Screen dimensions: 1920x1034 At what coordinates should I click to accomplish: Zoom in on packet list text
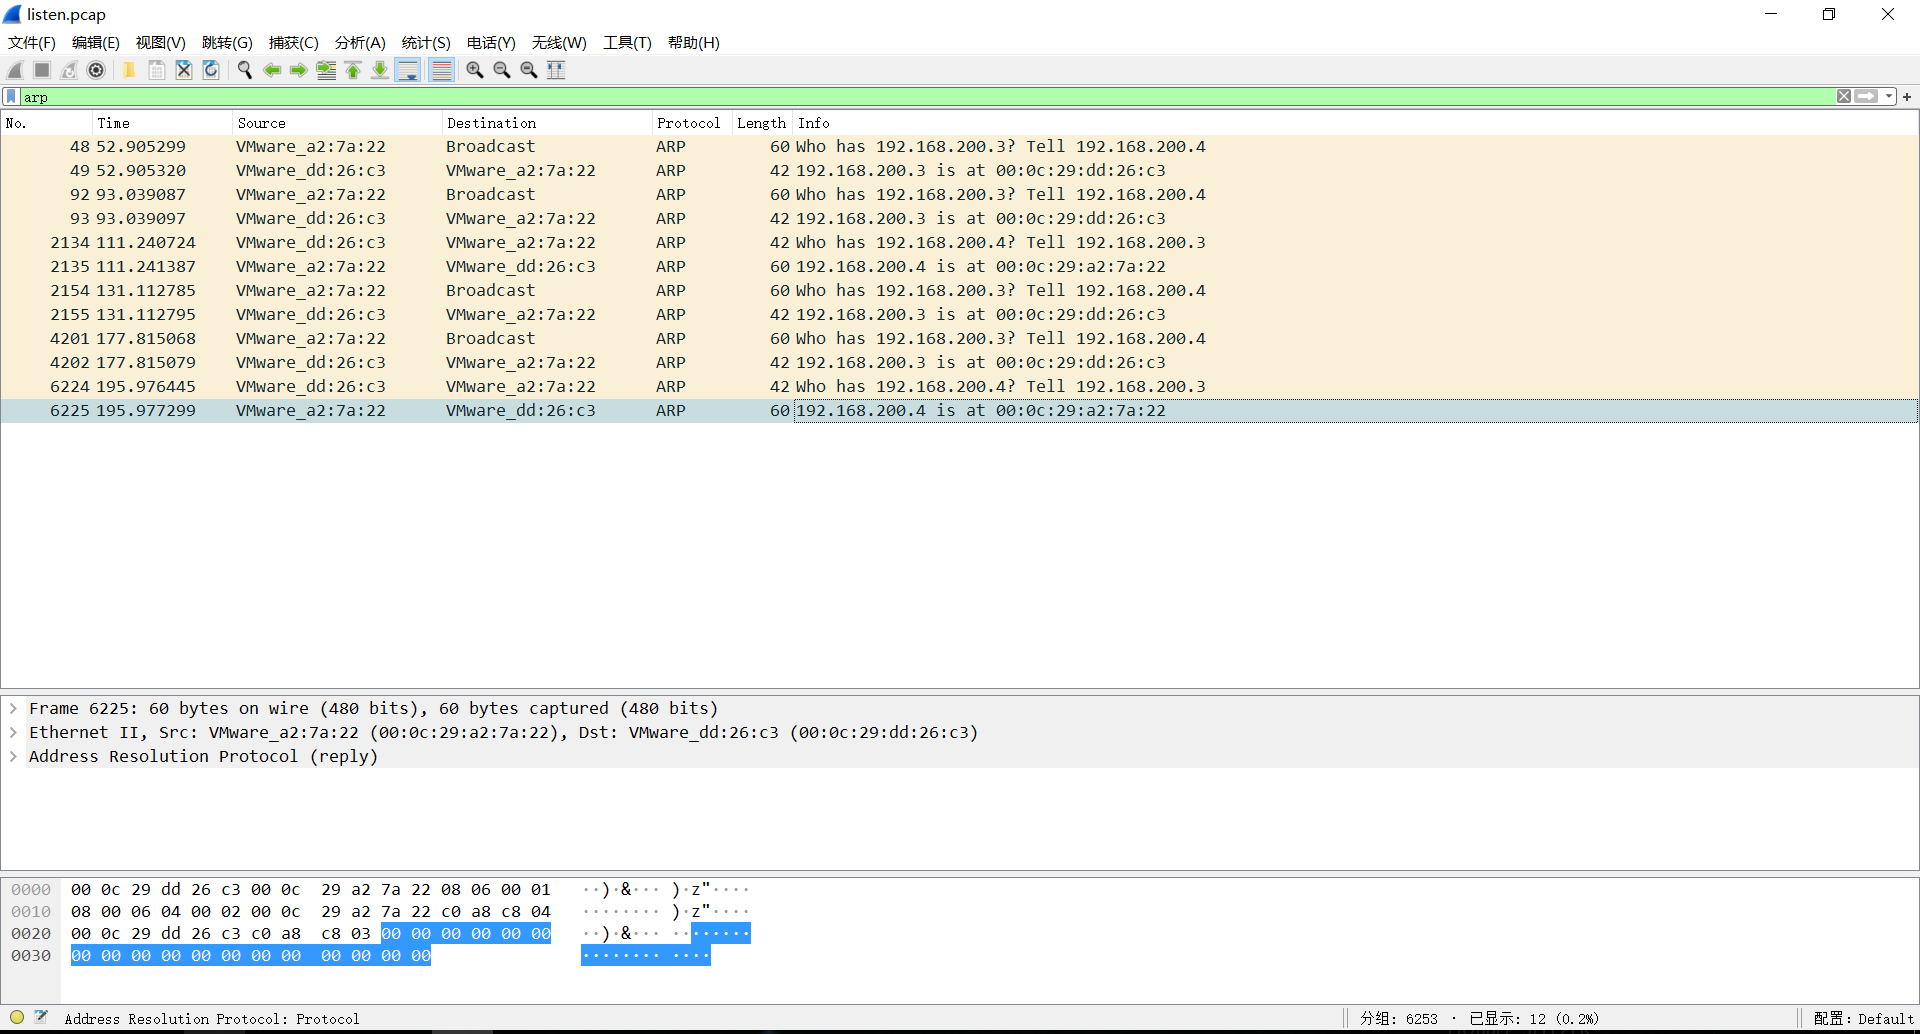[475, 70]
